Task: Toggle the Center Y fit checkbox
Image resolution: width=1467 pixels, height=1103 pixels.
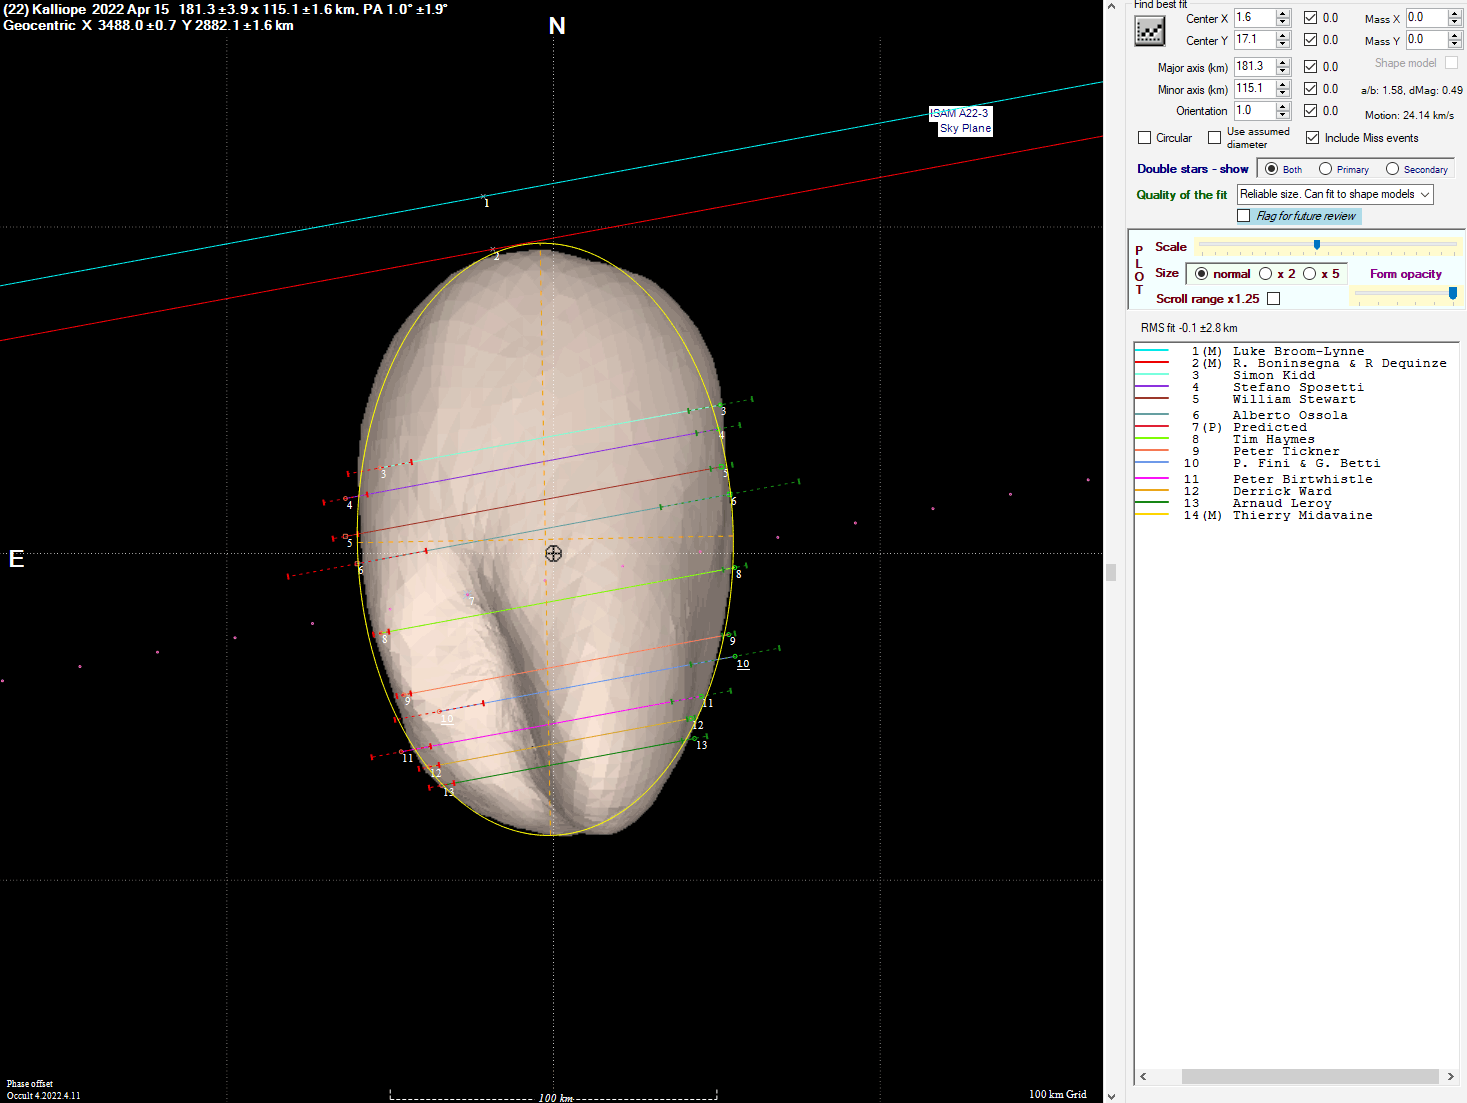Action: pyautogui.click(x=1310, y=40)
